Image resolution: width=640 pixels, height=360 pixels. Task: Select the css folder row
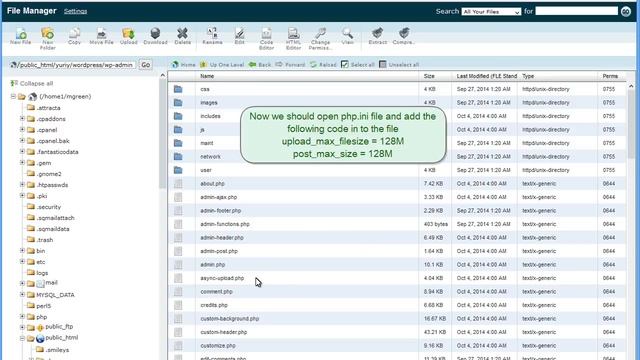coord(396,89)
